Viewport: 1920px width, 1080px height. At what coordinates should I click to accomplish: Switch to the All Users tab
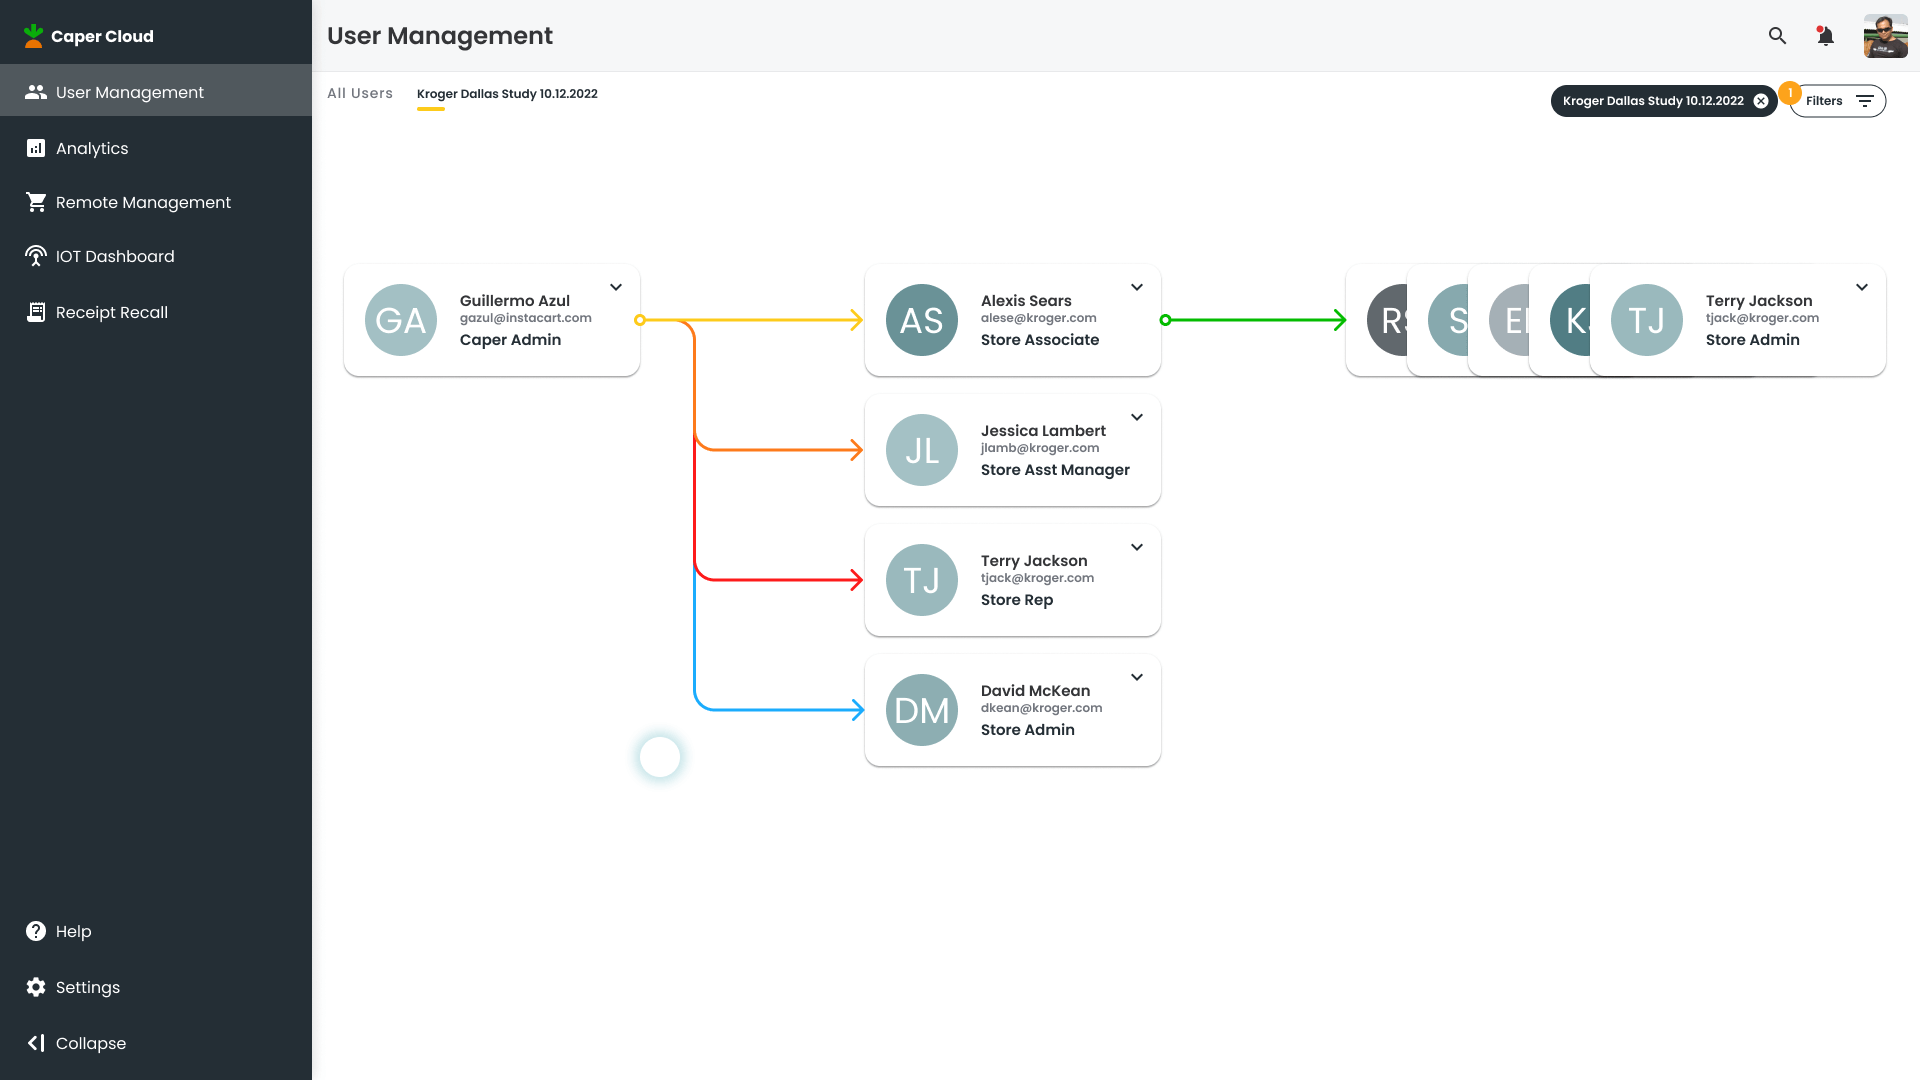click(360, 93)
